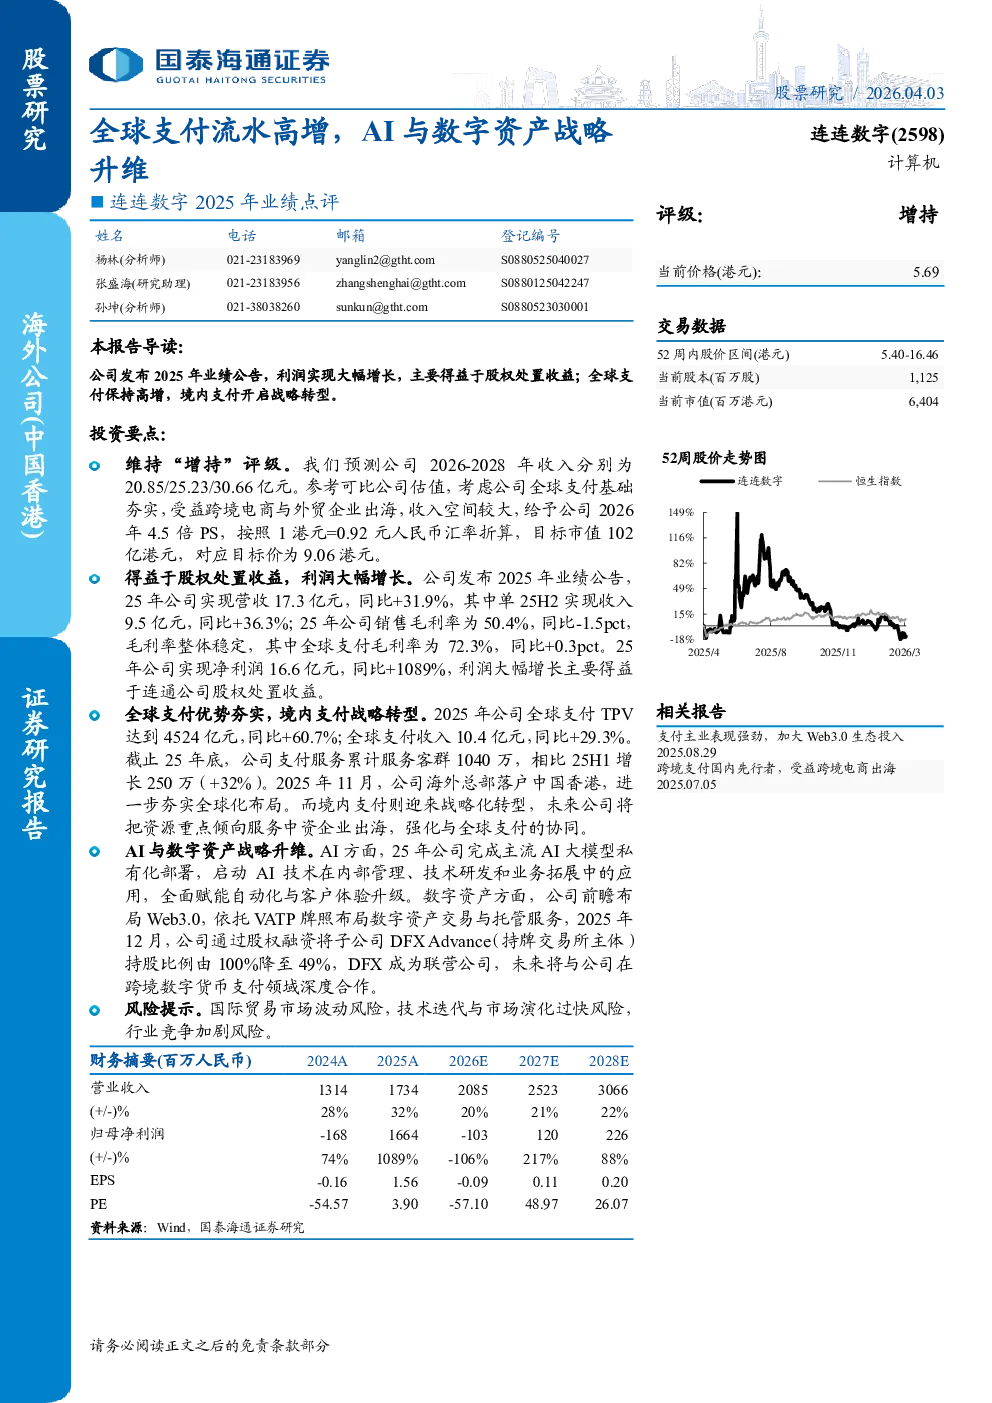Image resolution: width=992 pixels, height=1403 pixels.
Task: Click the bullet icon beside 风险提示
Action: point(95,1010)
